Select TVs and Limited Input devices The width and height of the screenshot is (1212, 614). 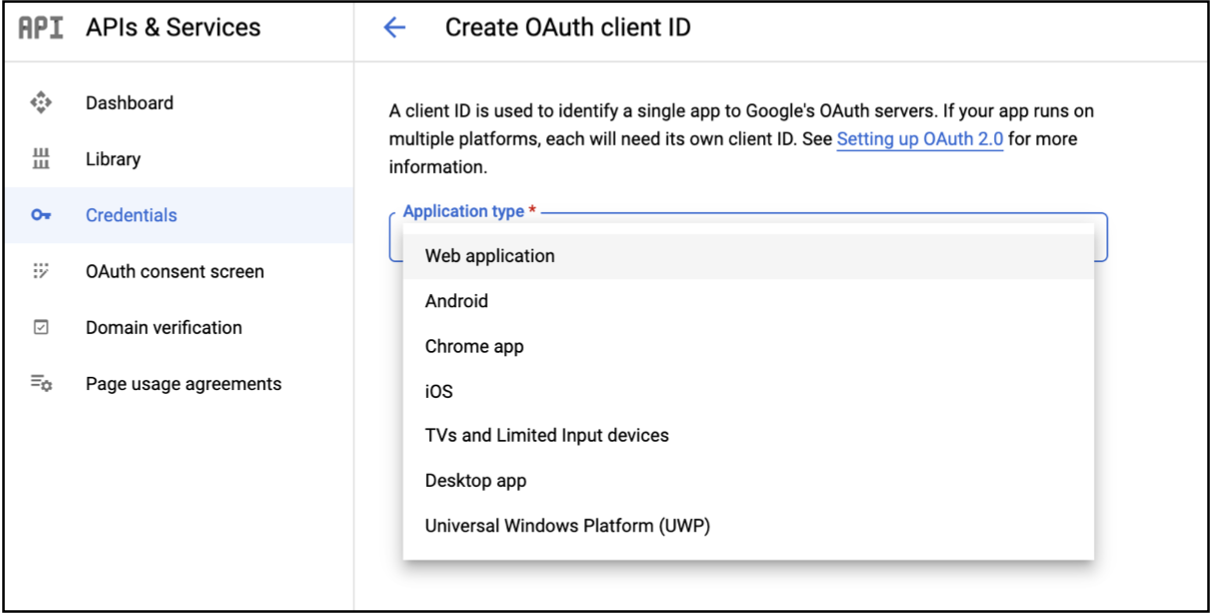pyautogui.click(x=748, y=436)
